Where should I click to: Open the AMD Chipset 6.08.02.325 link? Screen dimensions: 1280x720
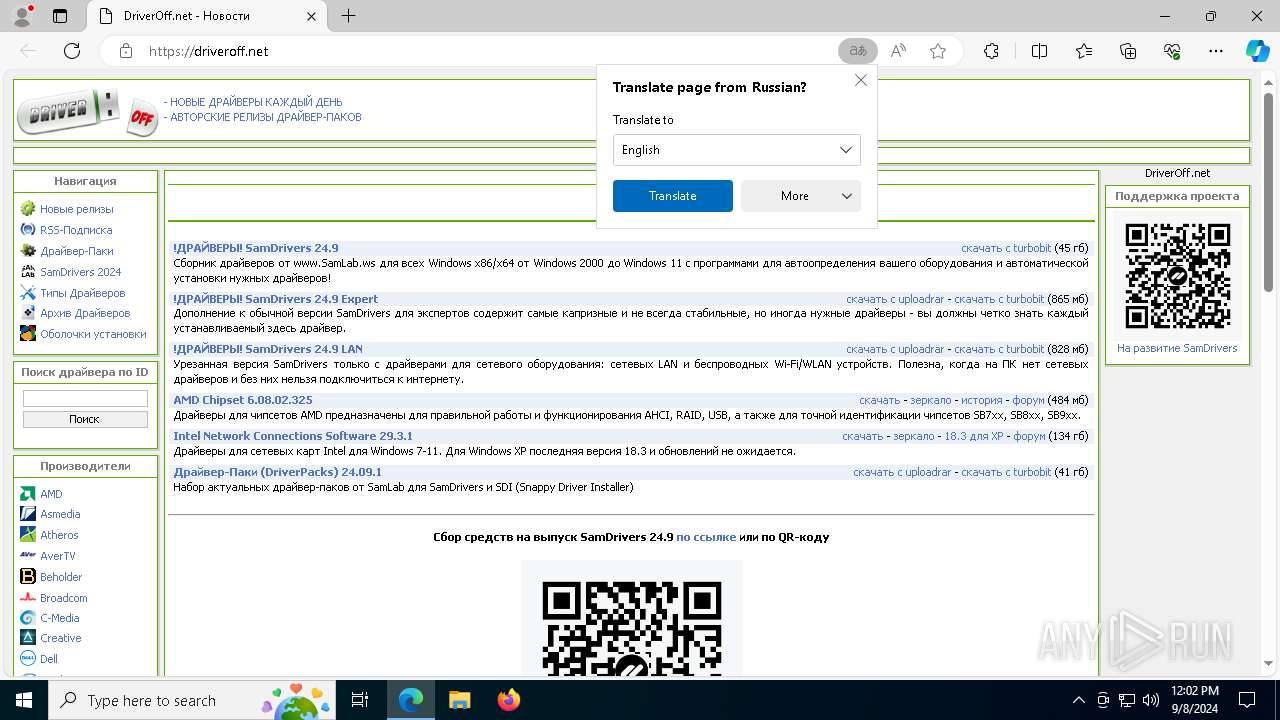coord(243,400)
